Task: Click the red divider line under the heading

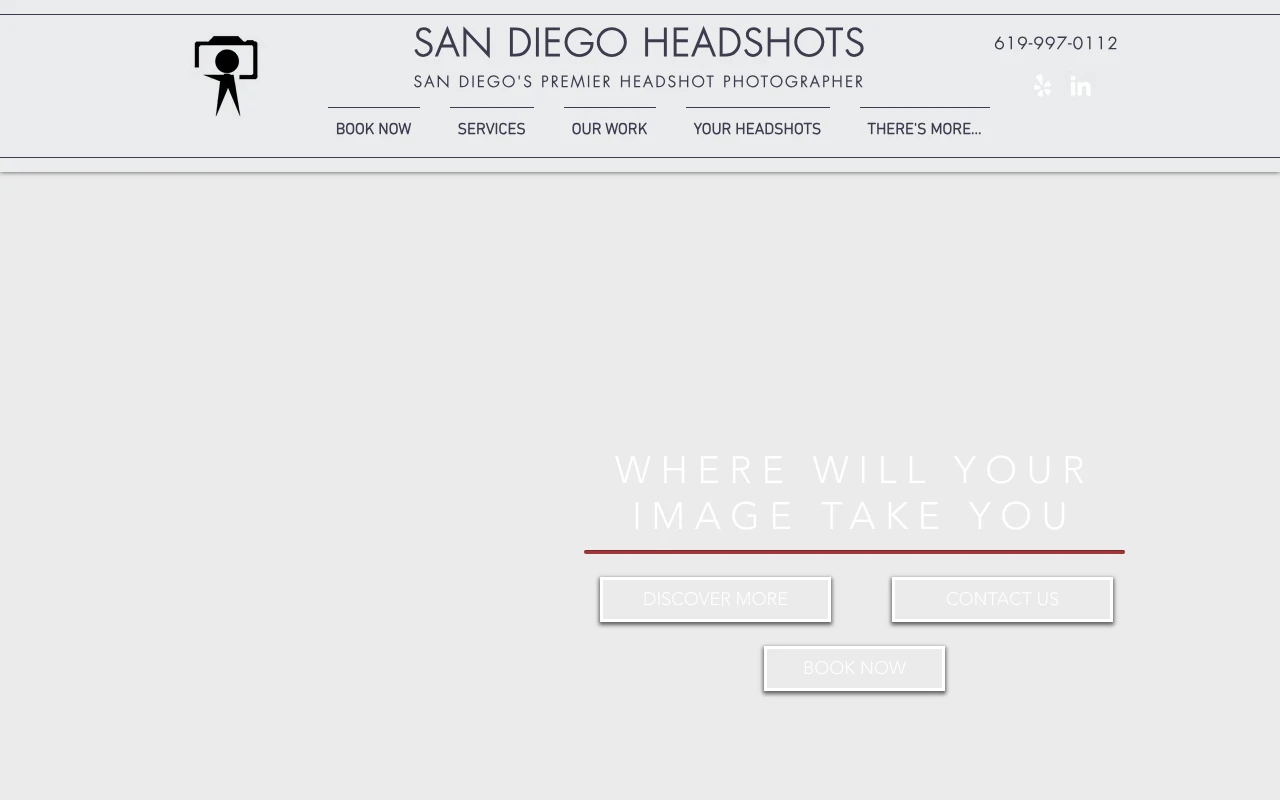Action: [x=854, y=551]
